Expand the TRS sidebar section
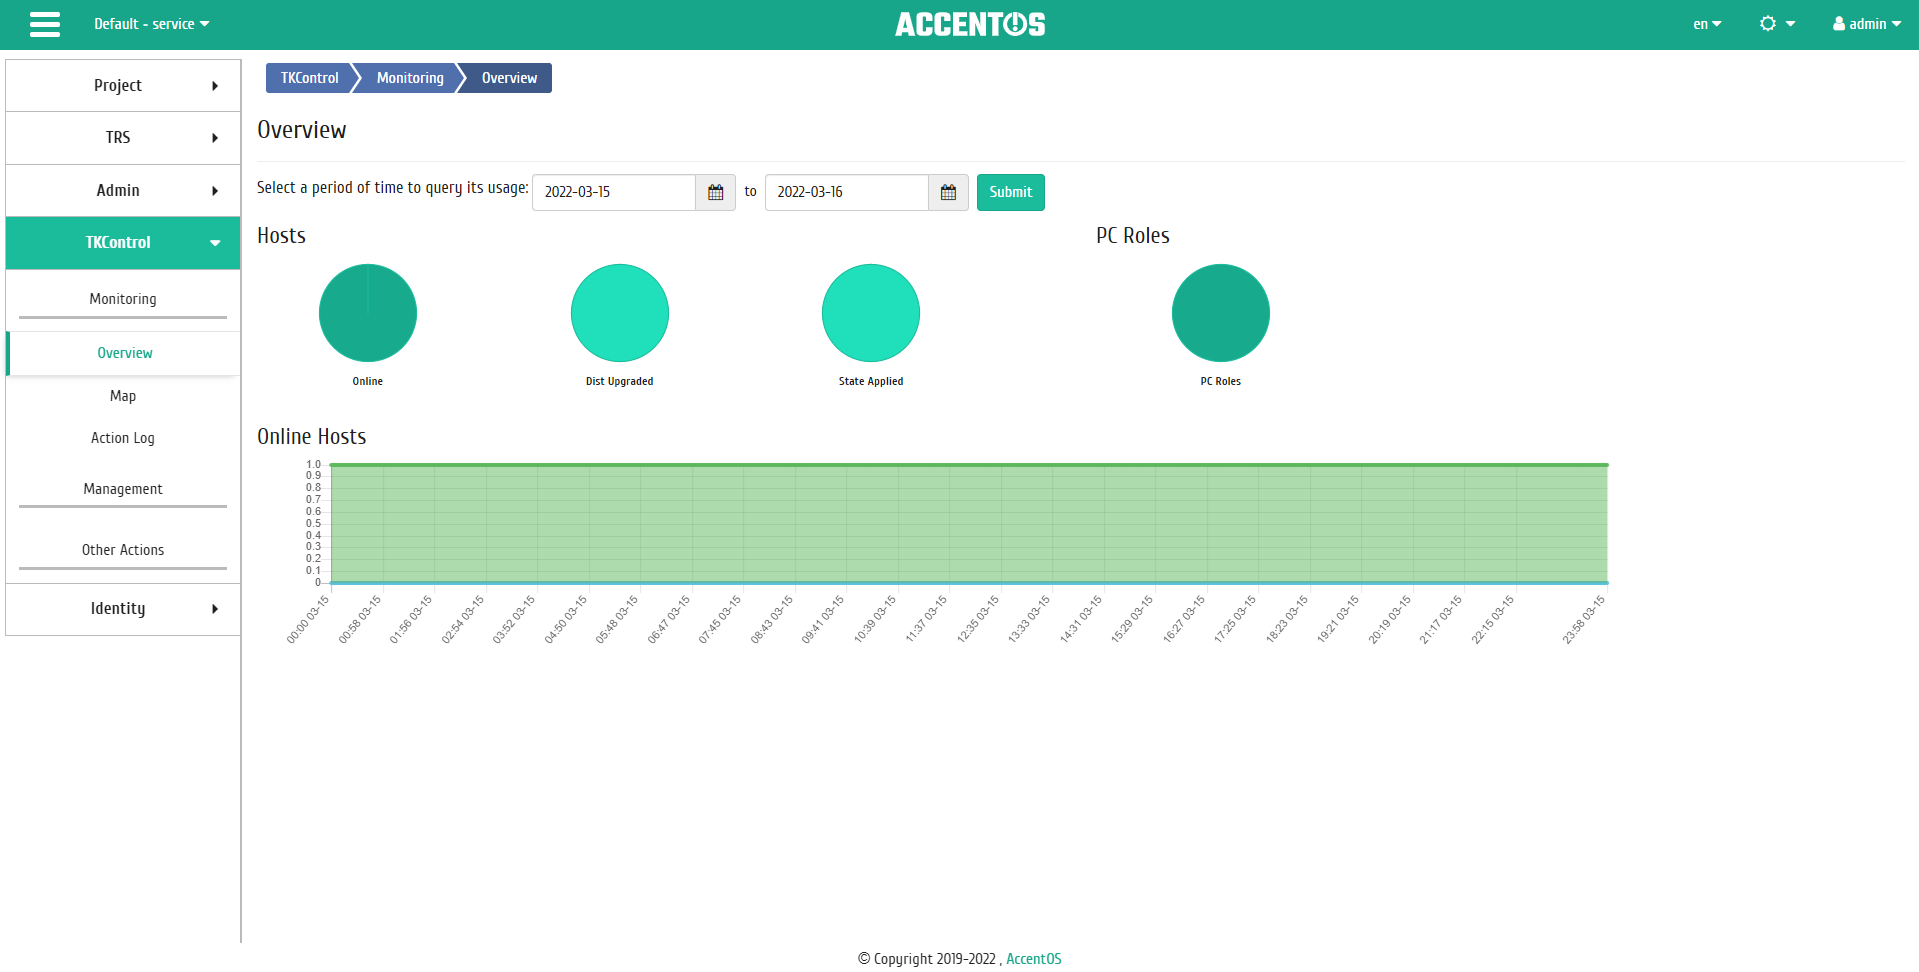1919x972 pixels. pos(123,138)
